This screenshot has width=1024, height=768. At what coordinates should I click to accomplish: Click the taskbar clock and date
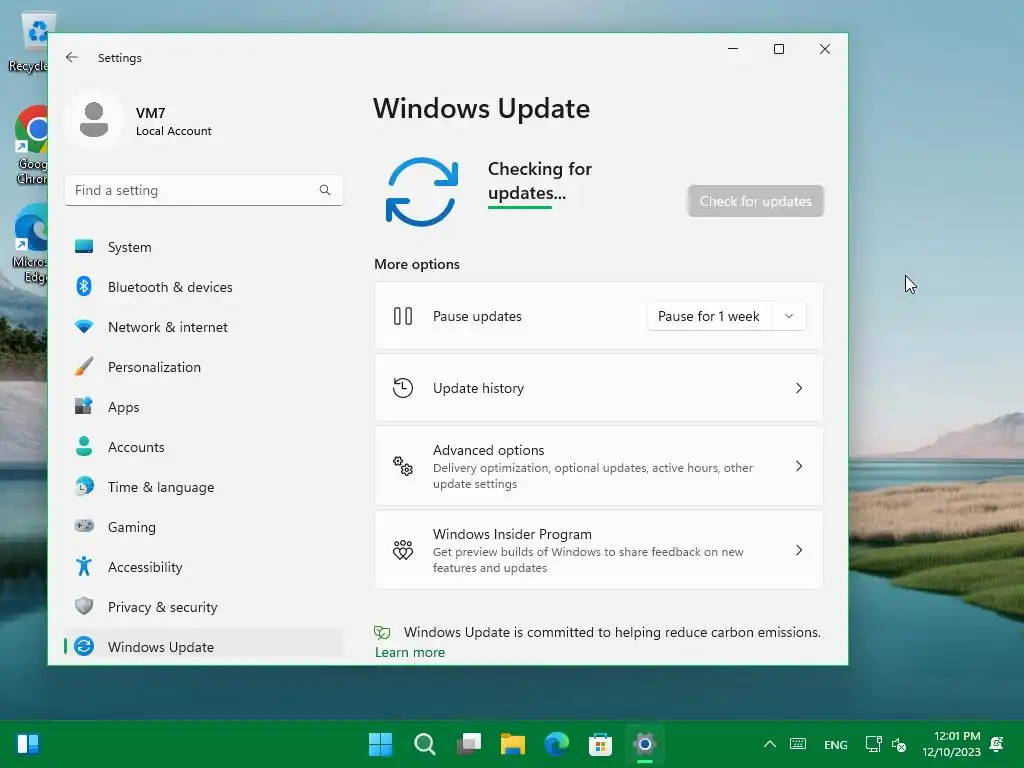(952, 744)
